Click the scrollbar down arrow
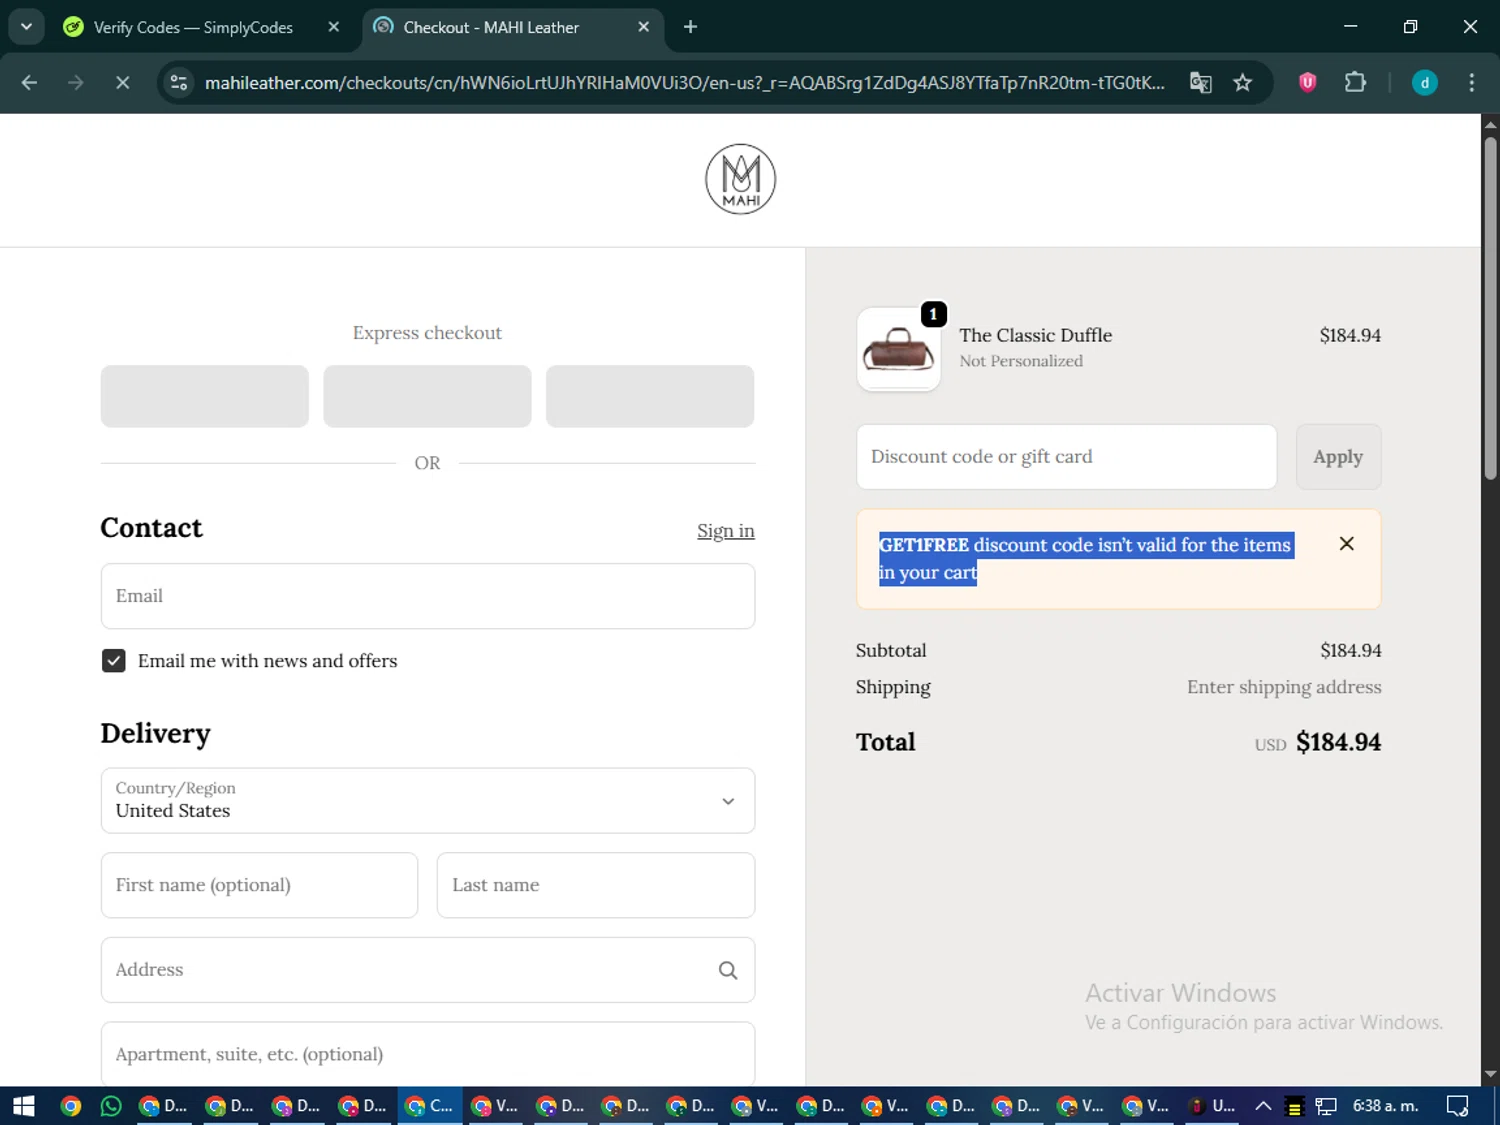Image resolution: width=1500 pixels, height=1125 pixels. tap(1490, 1074)
